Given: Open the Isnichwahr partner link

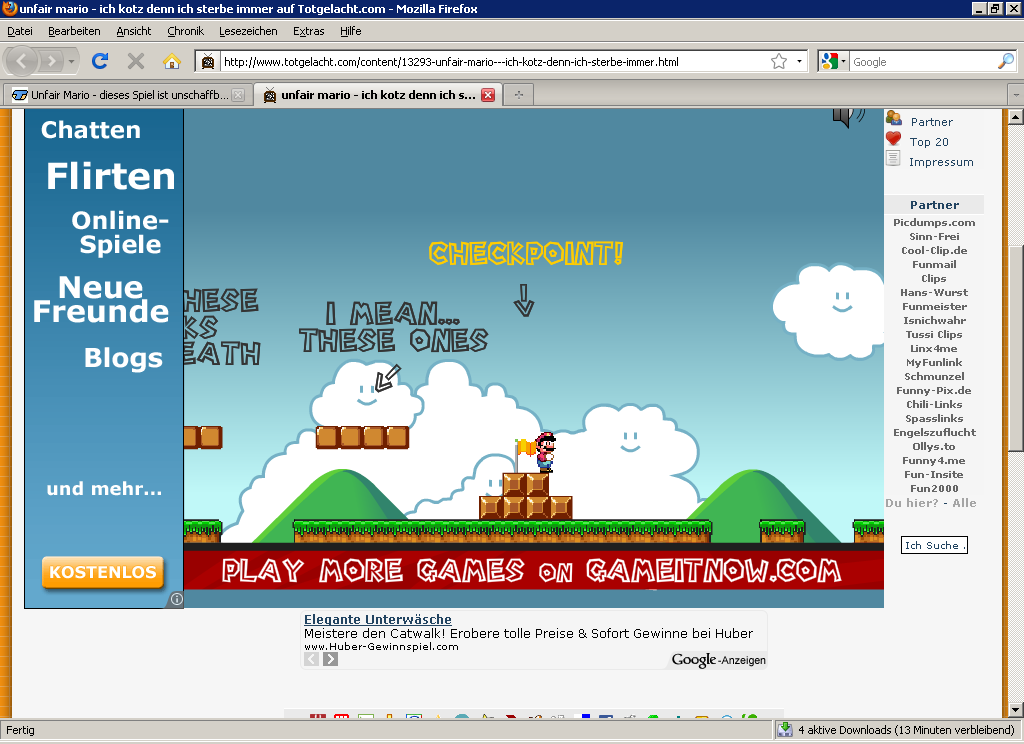Looking at the screenshot, I should (934, 320).
